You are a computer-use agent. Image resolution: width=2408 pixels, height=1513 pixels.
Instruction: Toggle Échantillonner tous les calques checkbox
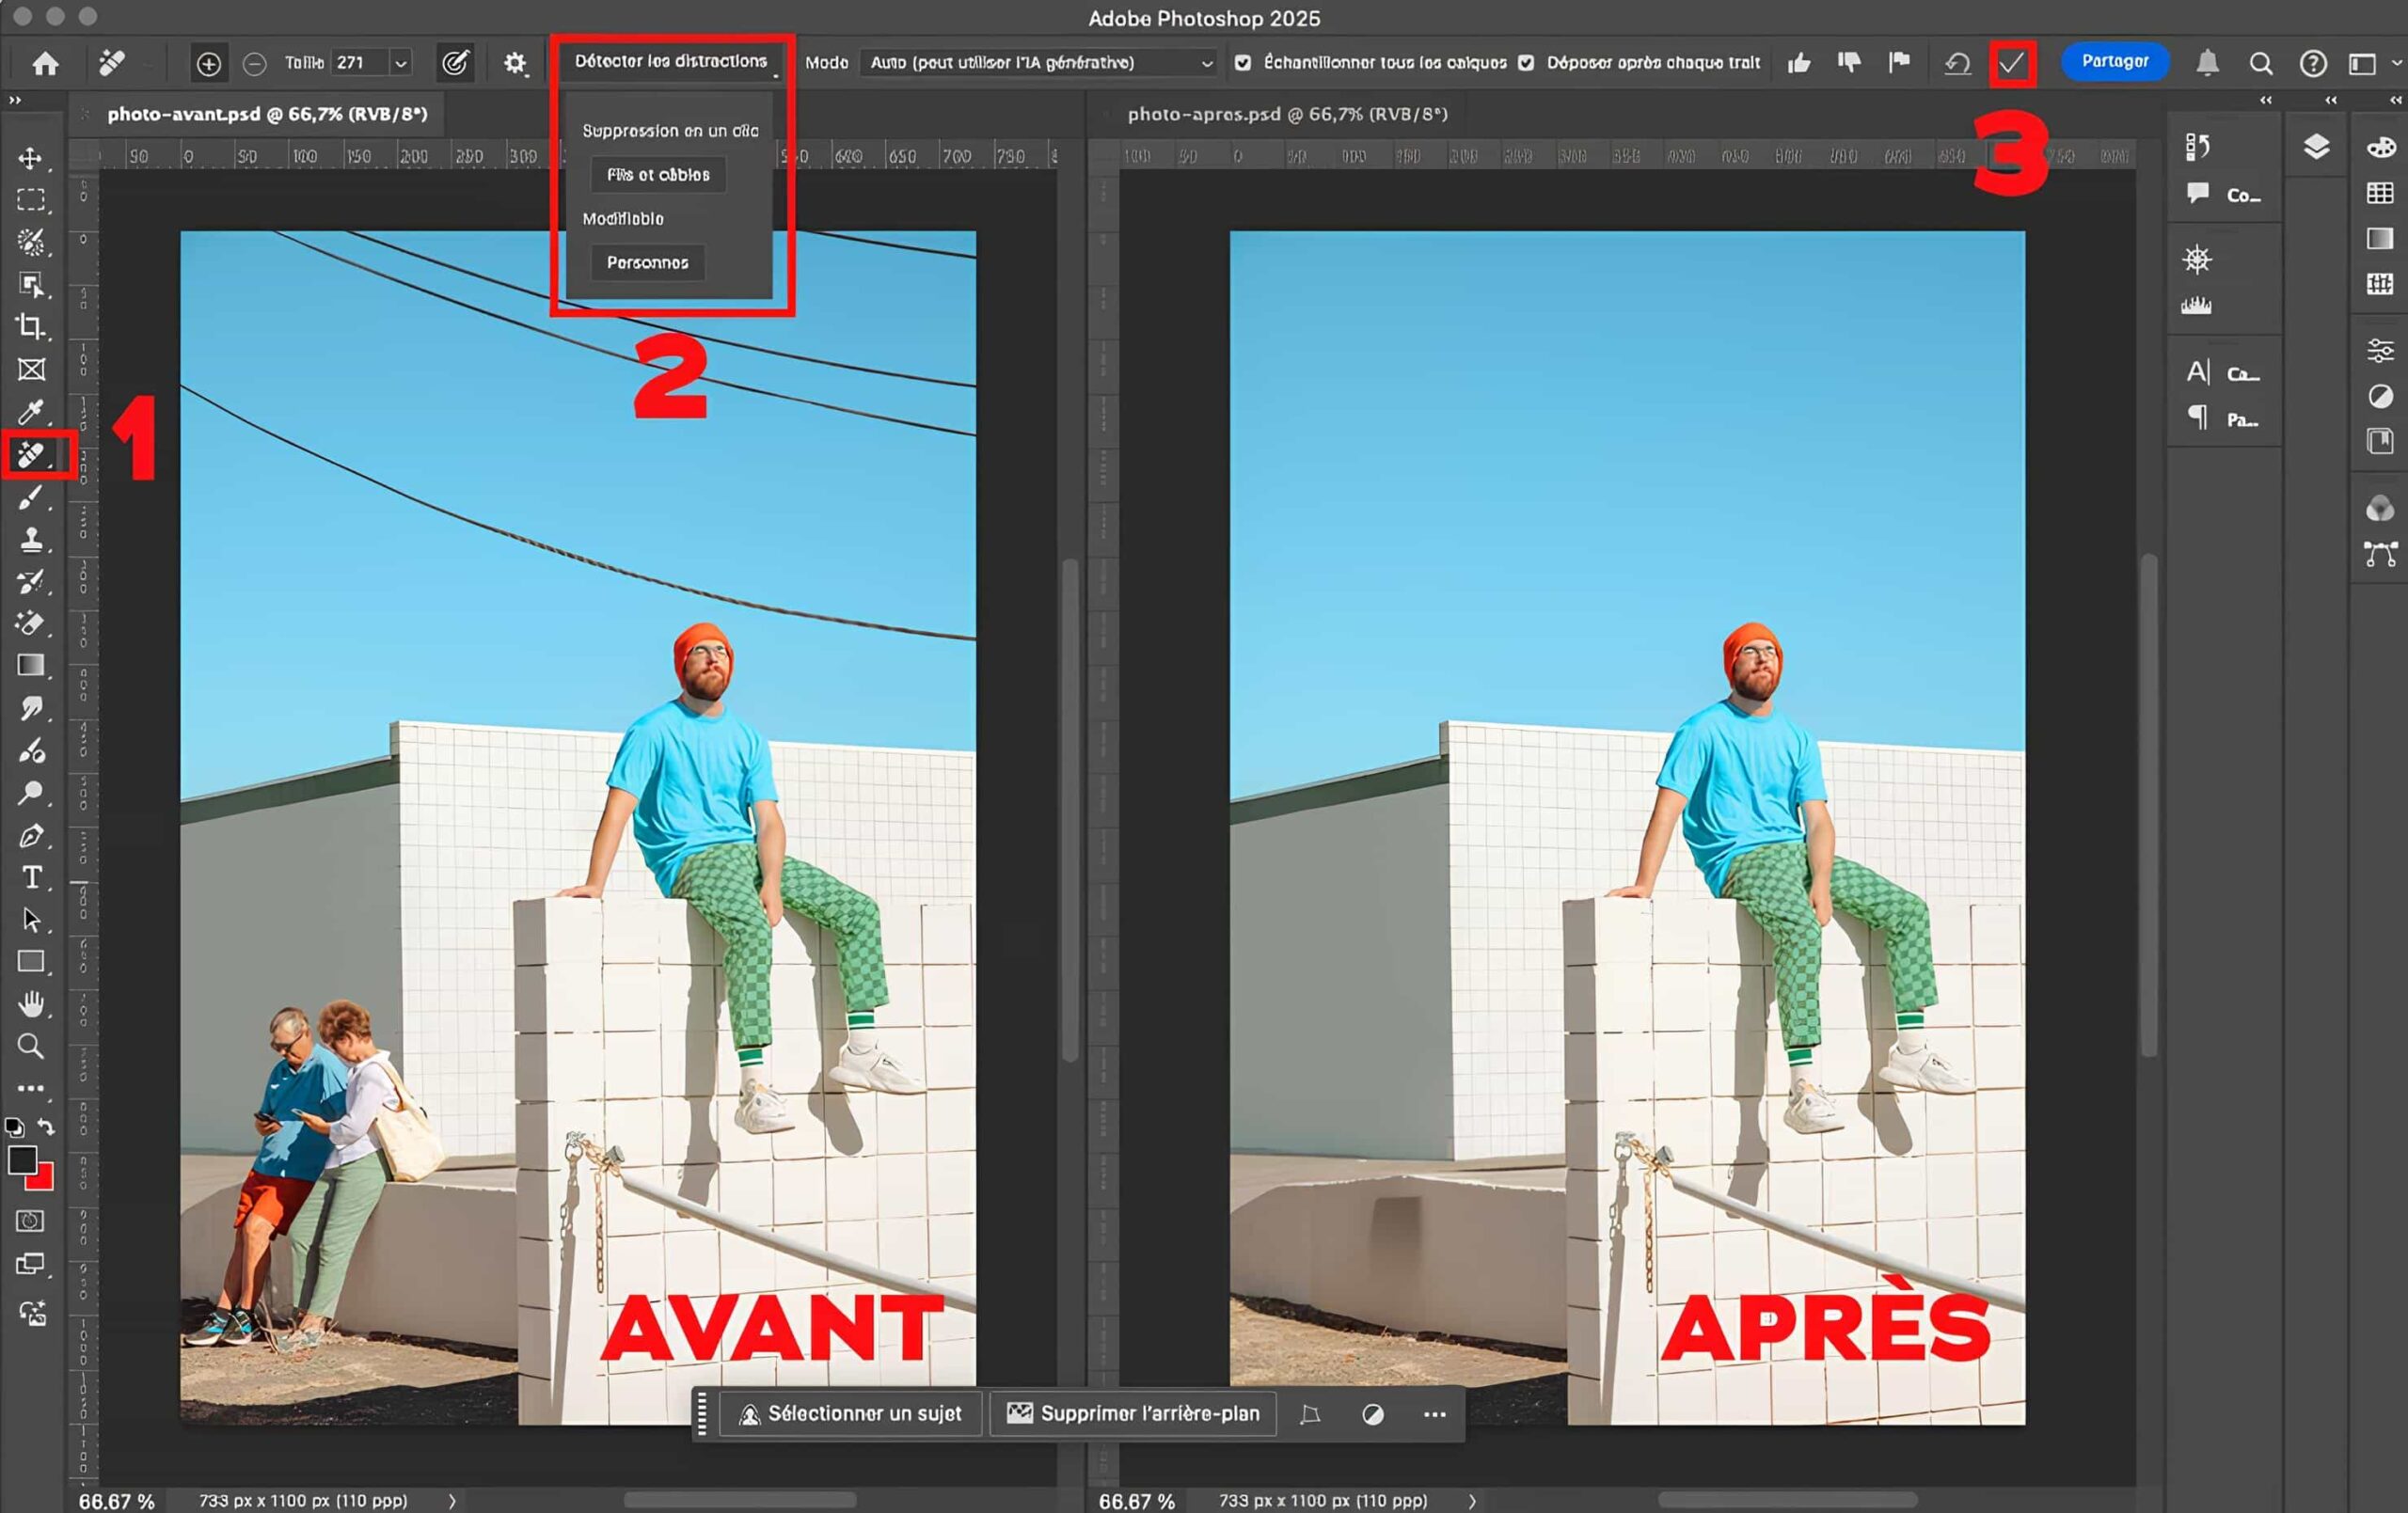click(1243, 63)
